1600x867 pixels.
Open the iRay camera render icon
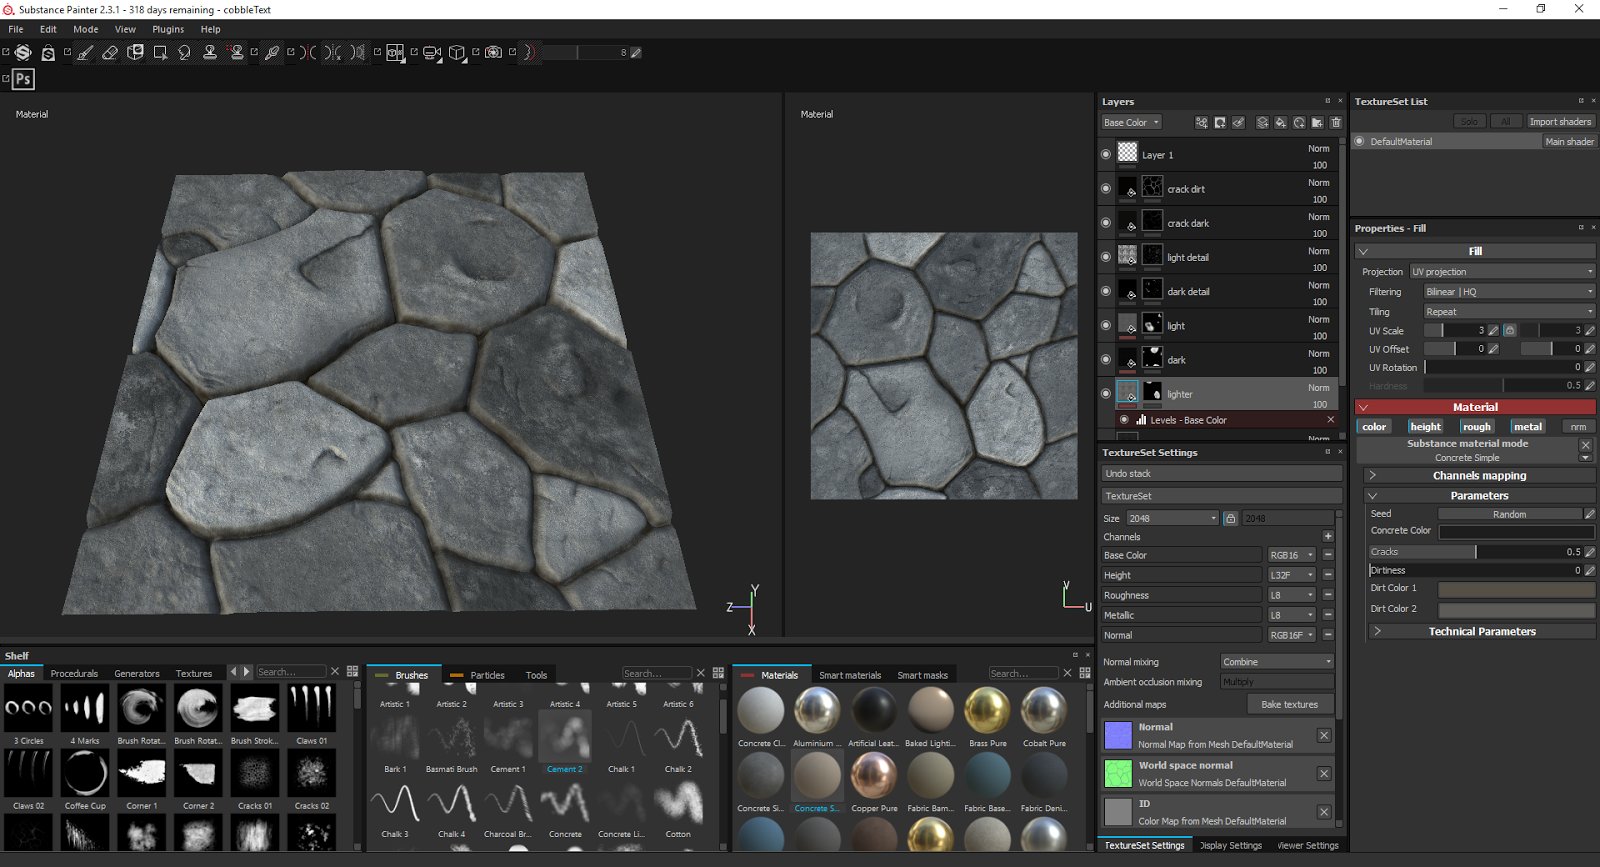tap(493, 53)
